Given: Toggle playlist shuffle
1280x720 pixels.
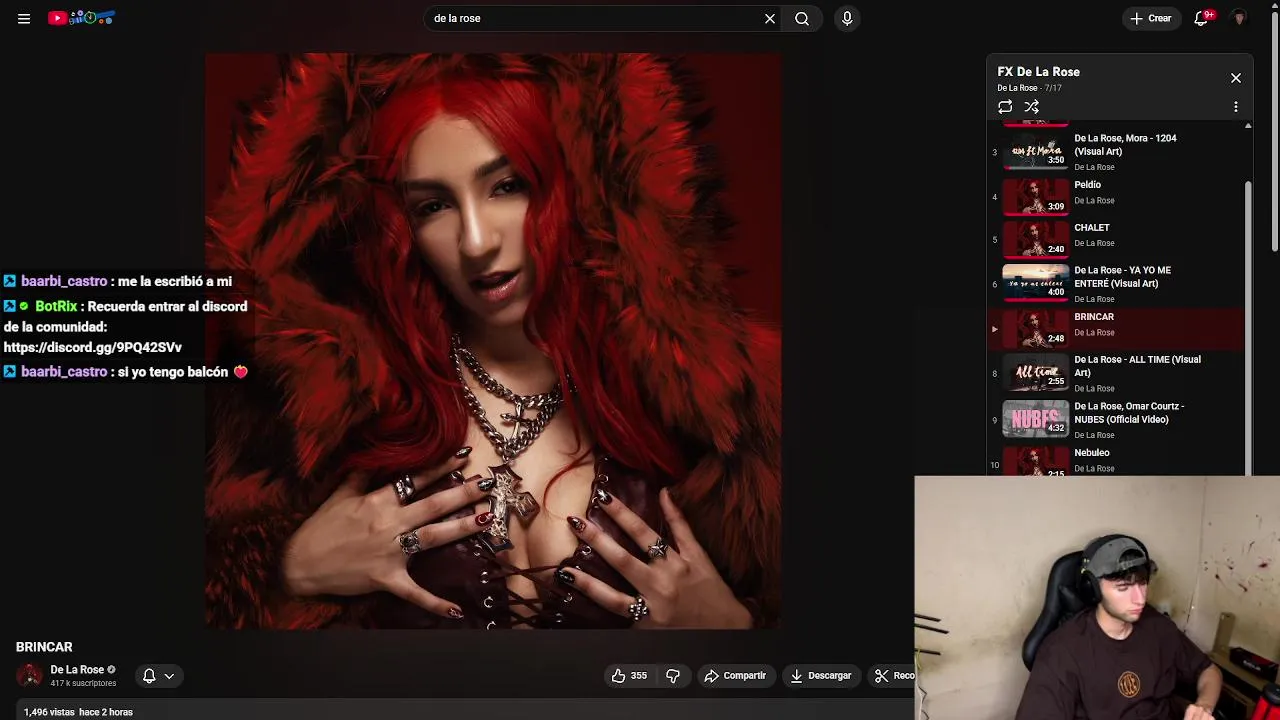Looking at the screenshot, I should 1032,107.
